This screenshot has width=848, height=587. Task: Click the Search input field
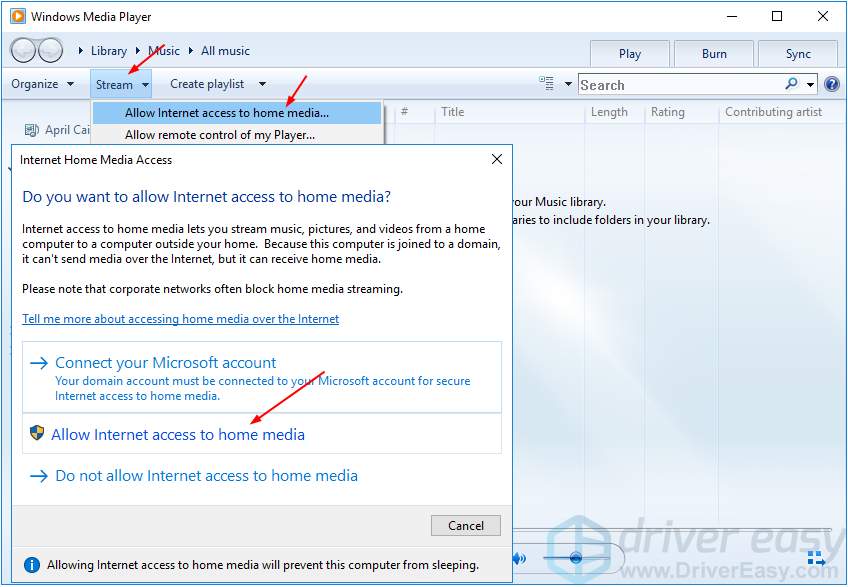click(x=680, y=84)
